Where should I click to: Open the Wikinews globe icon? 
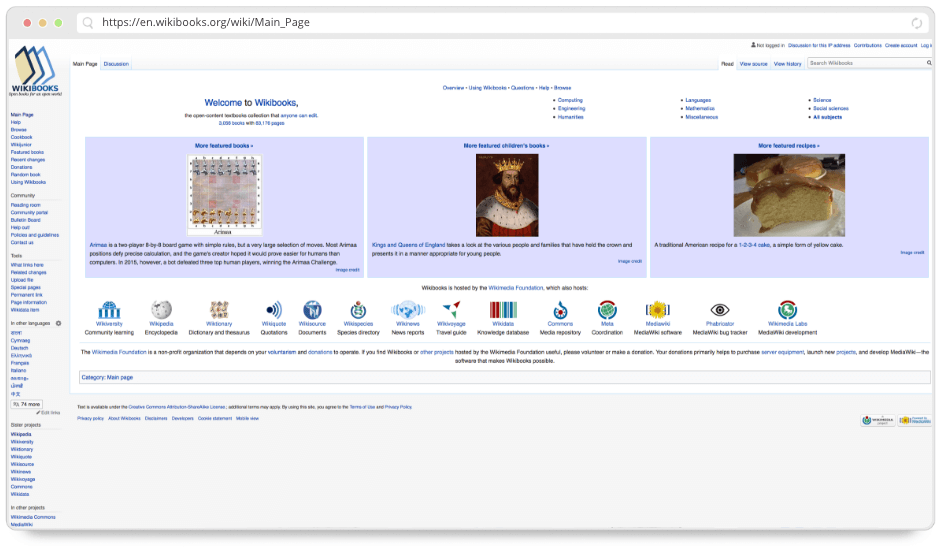point(408,310)
